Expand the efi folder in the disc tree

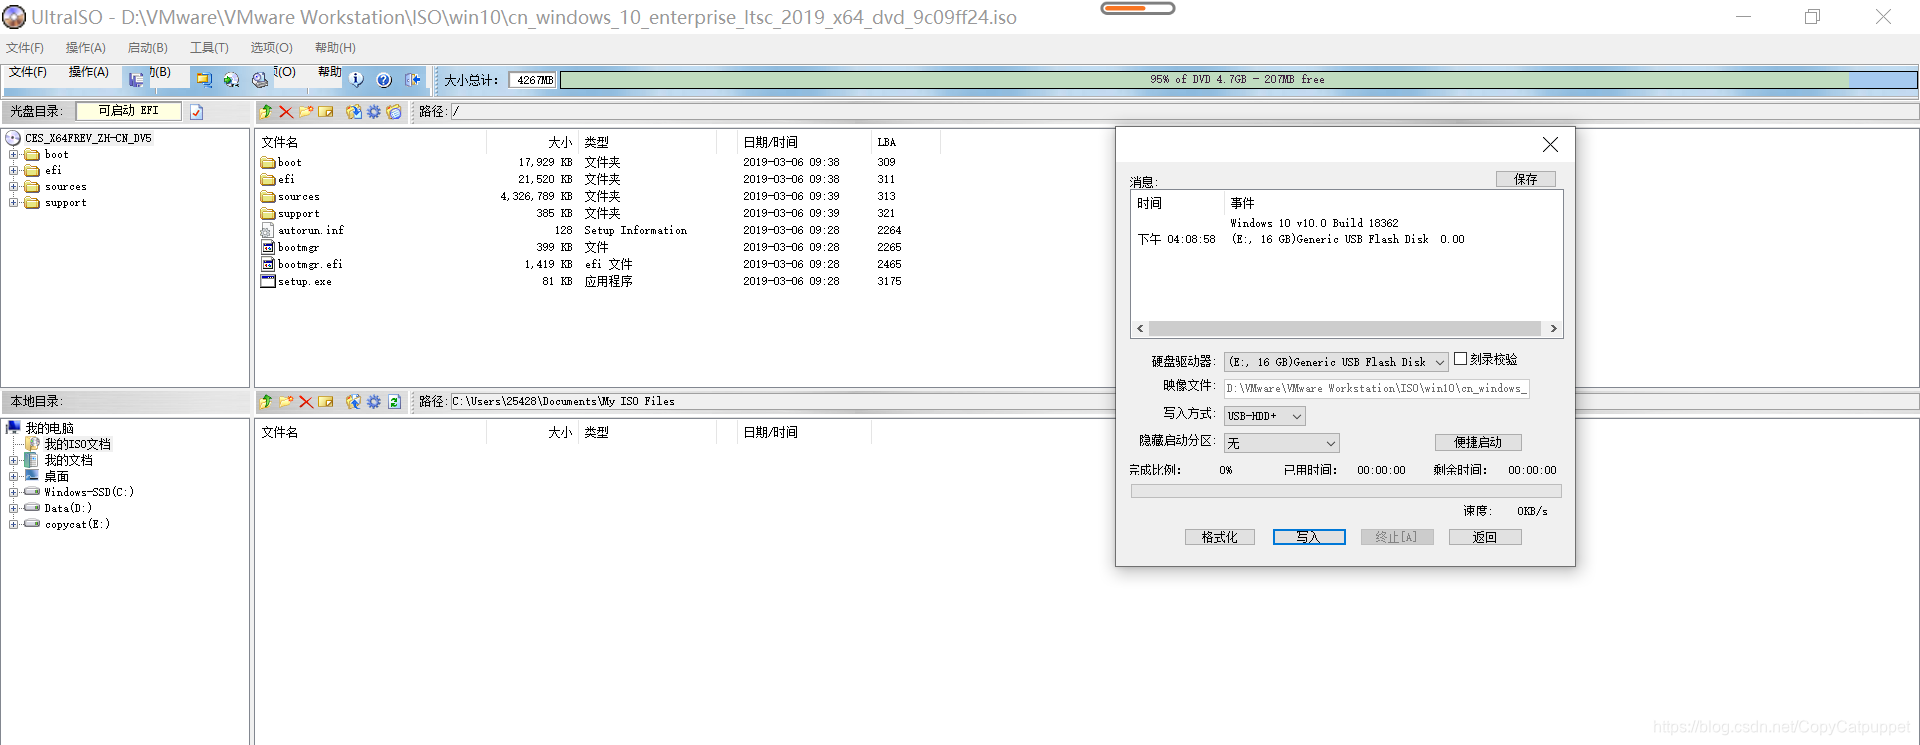(14, 171)
